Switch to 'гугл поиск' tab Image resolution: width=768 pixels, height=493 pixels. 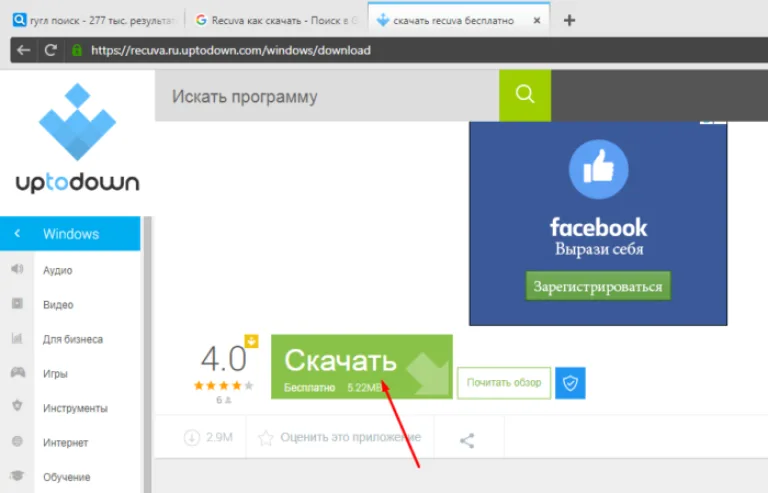[93, 20]
